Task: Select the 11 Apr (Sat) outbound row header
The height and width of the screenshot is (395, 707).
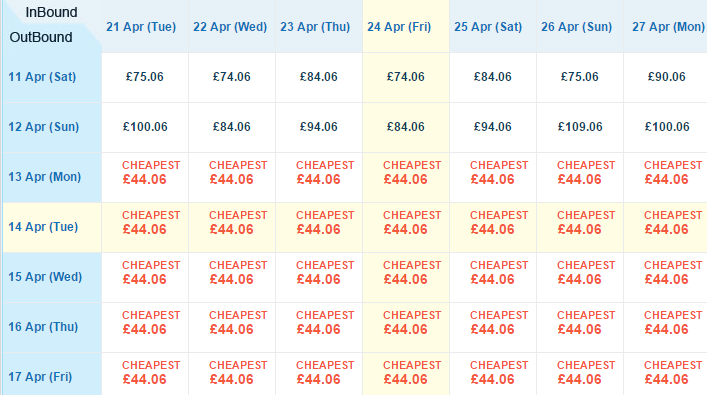Action: coord(42,77)
